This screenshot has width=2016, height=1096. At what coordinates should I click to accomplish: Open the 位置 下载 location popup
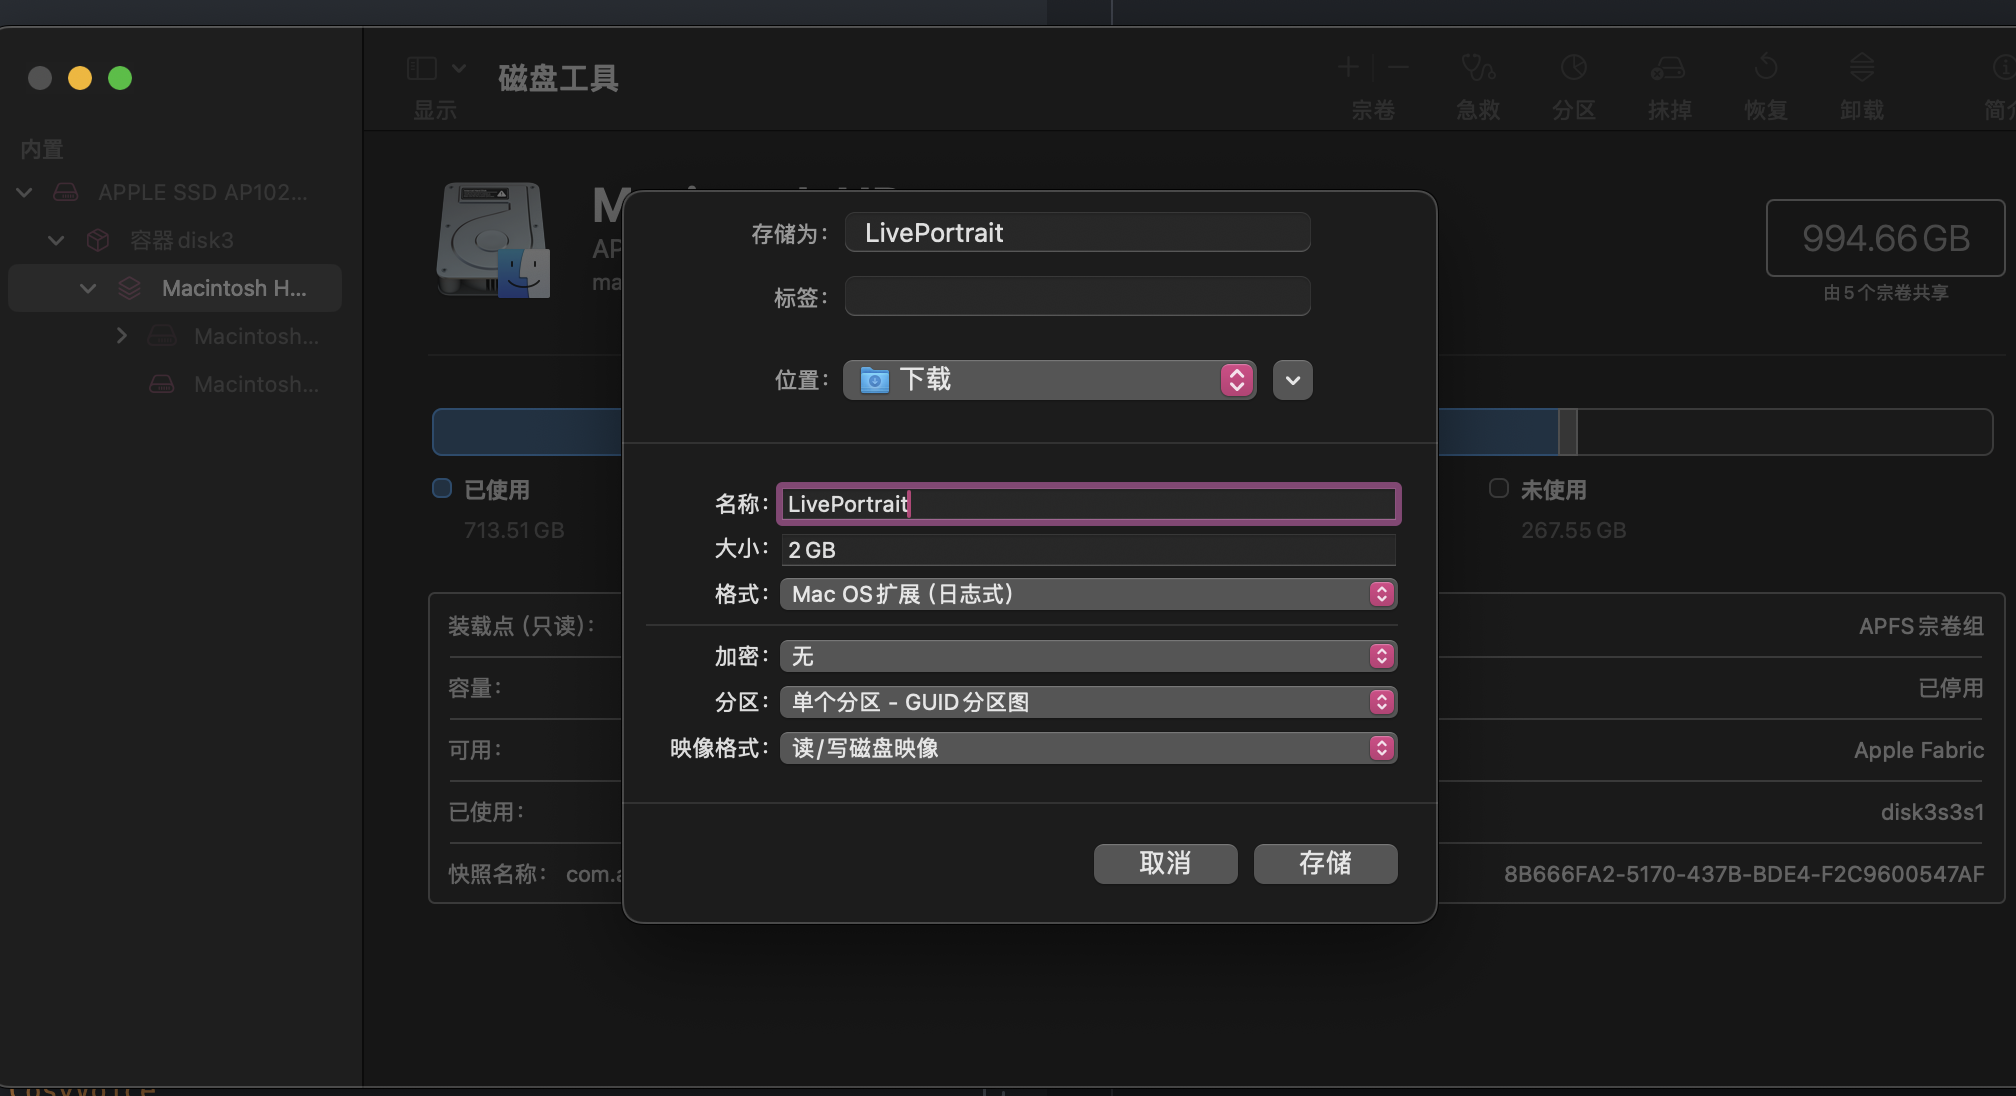[1049, 380]
